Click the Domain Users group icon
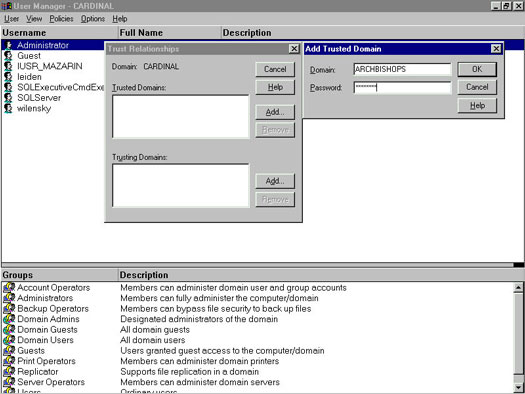This screenshot has width=525, height=394. click(x=9, y=340)
